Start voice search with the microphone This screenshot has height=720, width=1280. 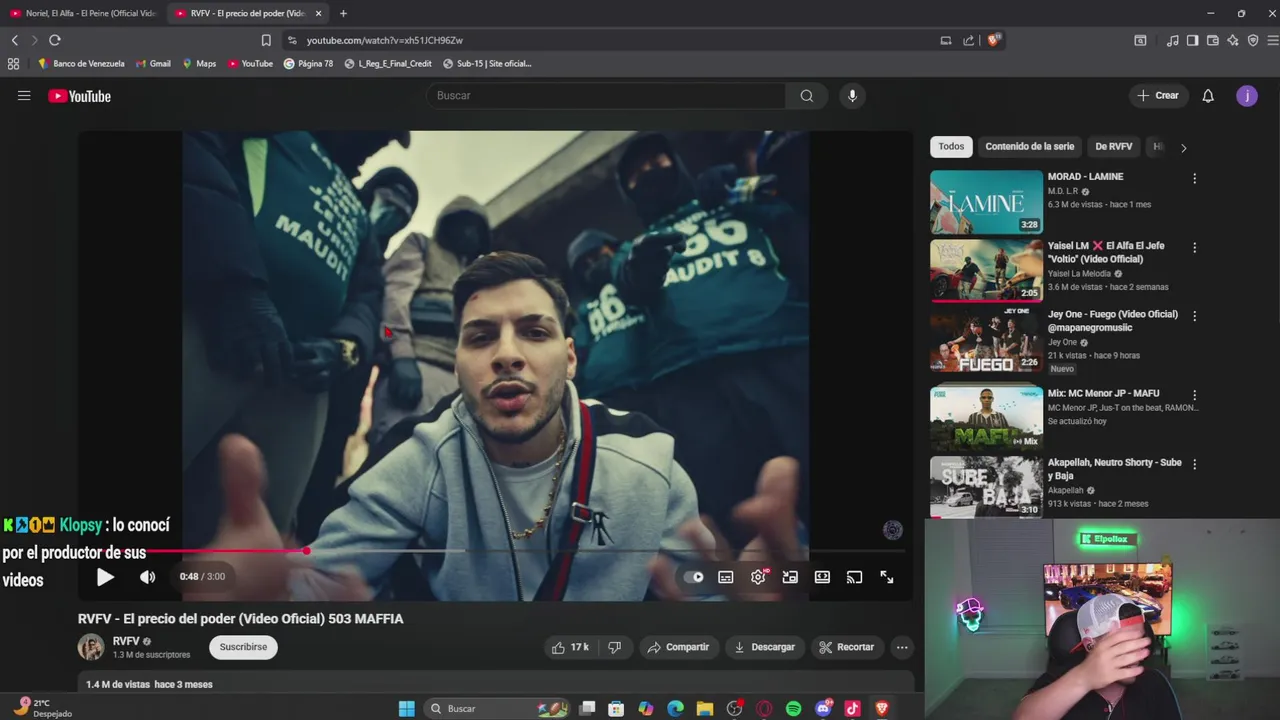click(x=852, y=95)
